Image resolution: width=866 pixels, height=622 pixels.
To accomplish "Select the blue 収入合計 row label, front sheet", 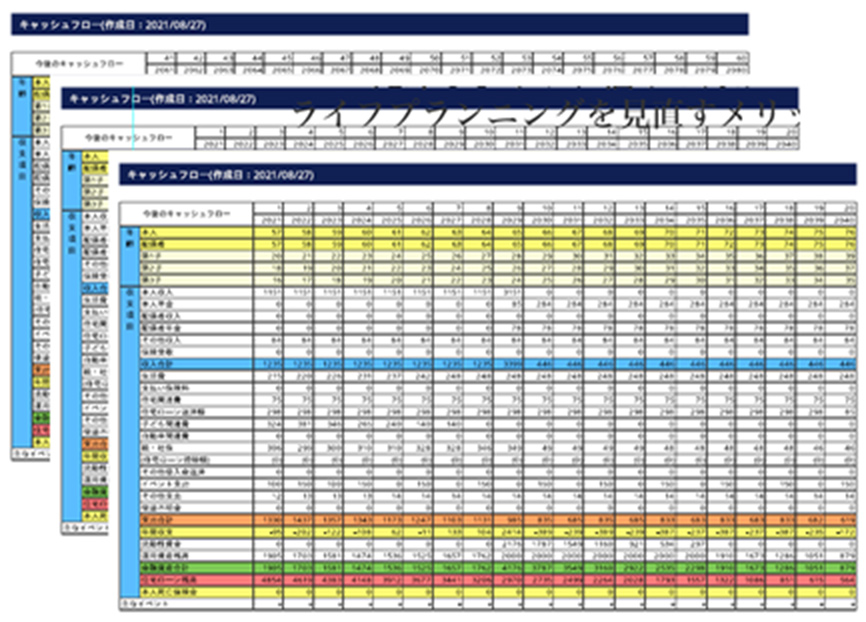I will coord(196,364).
